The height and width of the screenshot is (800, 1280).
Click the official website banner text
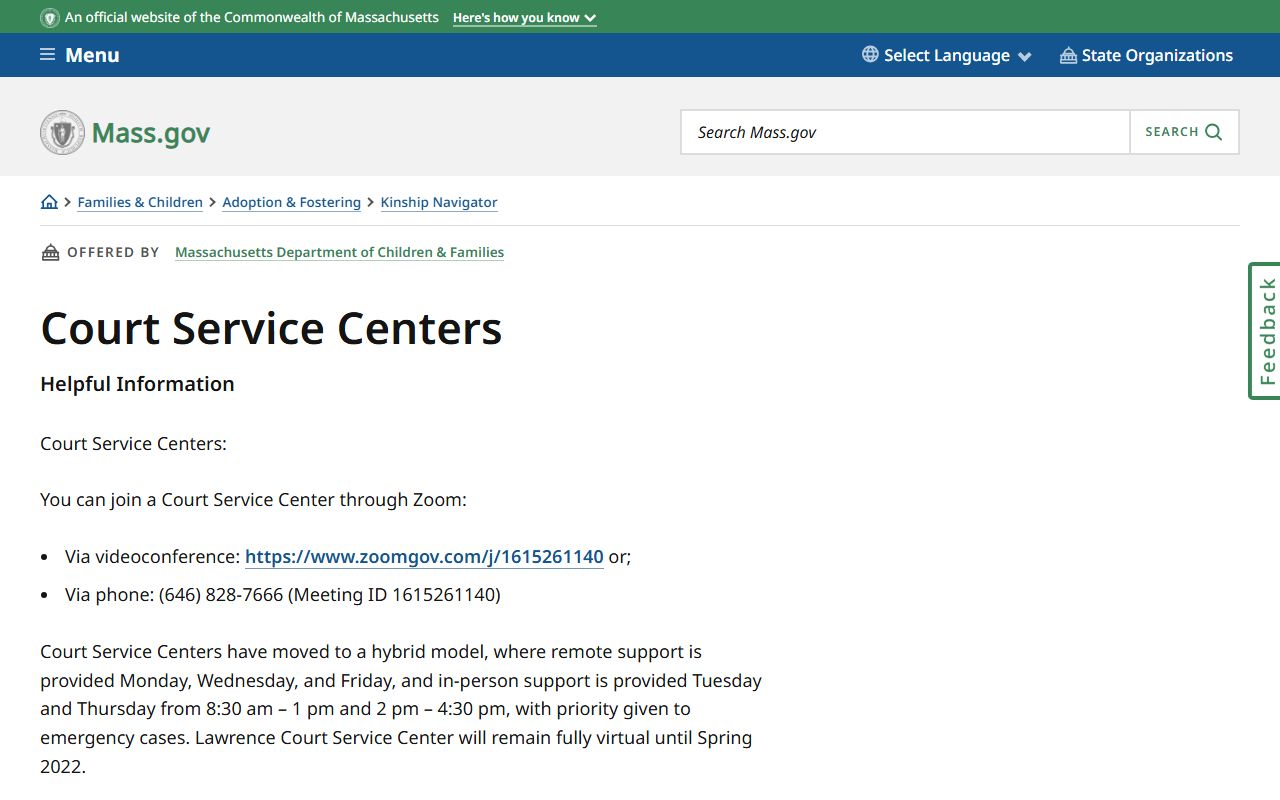tap(252, 18)
